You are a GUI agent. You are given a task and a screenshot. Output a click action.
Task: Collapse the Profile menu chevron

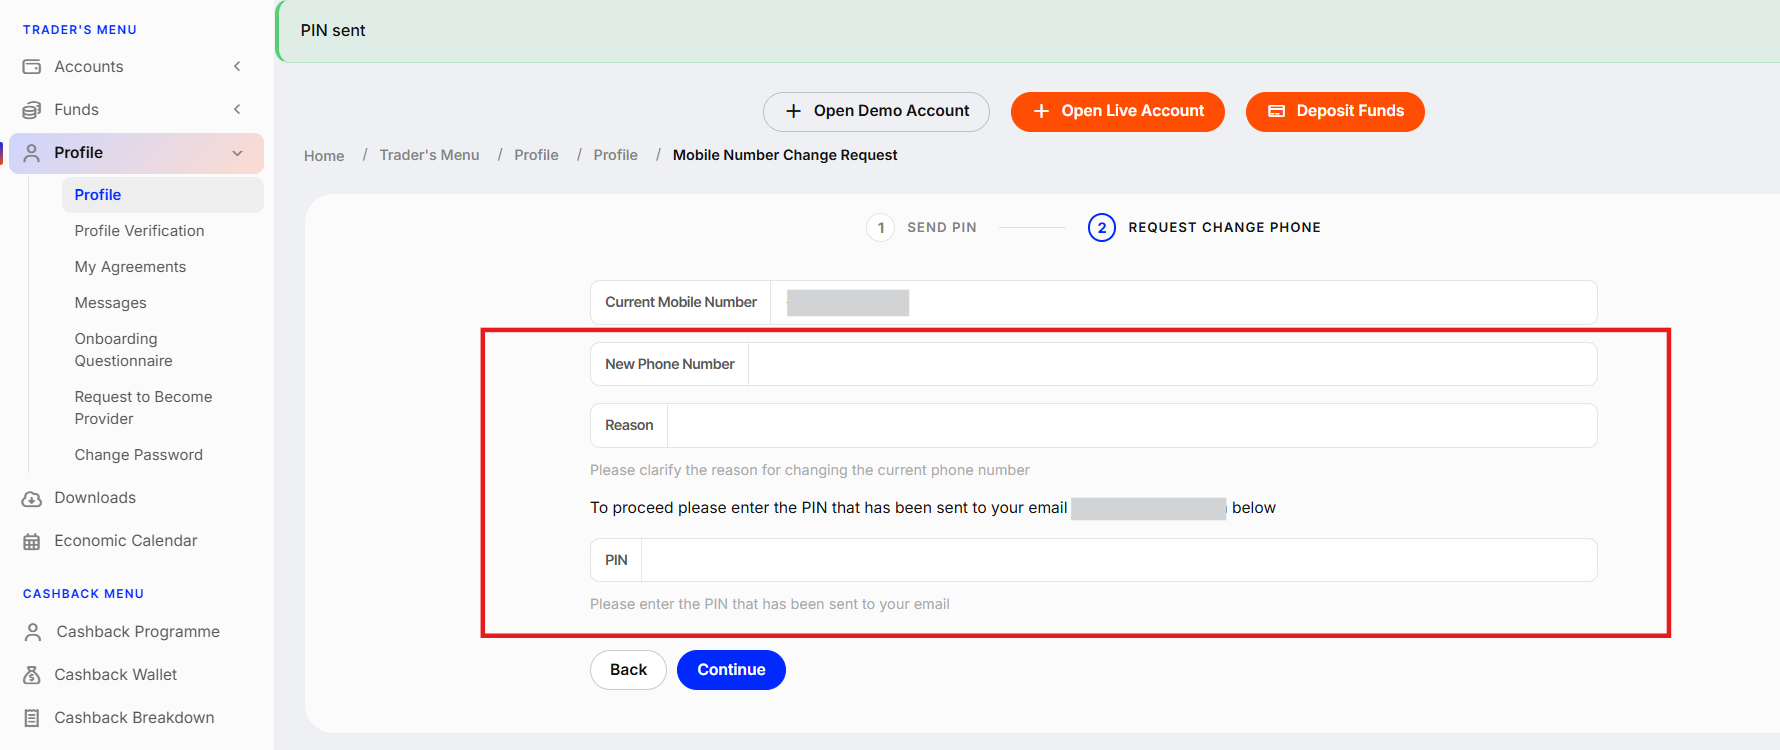[237, 153]
